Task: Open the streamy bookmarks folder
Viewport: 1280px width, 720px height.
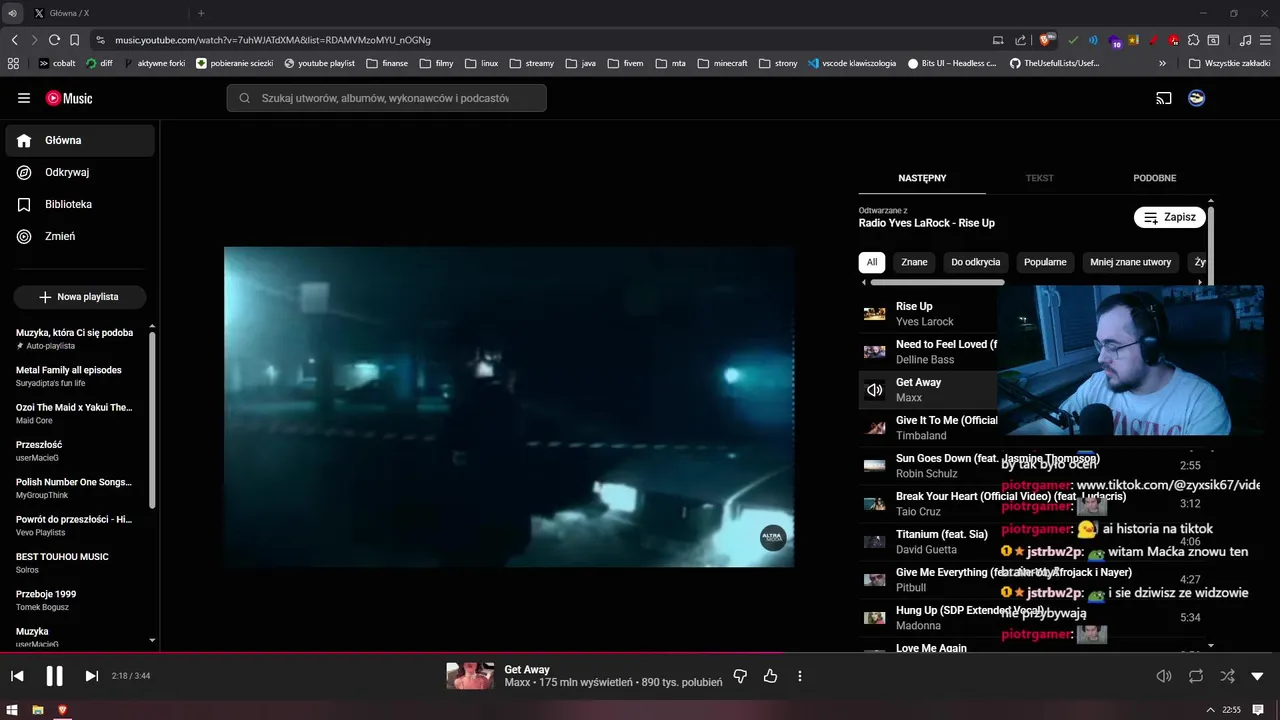Action: click(531, 63)
